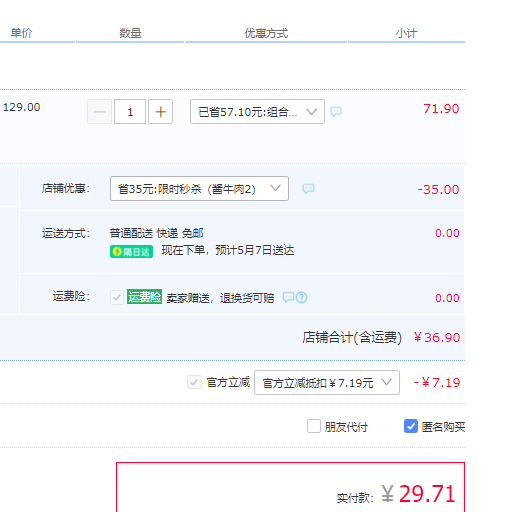This screenshot has height=512, width=516.
Task: Click the 优惠方式 column header
Action: [266, 33]
